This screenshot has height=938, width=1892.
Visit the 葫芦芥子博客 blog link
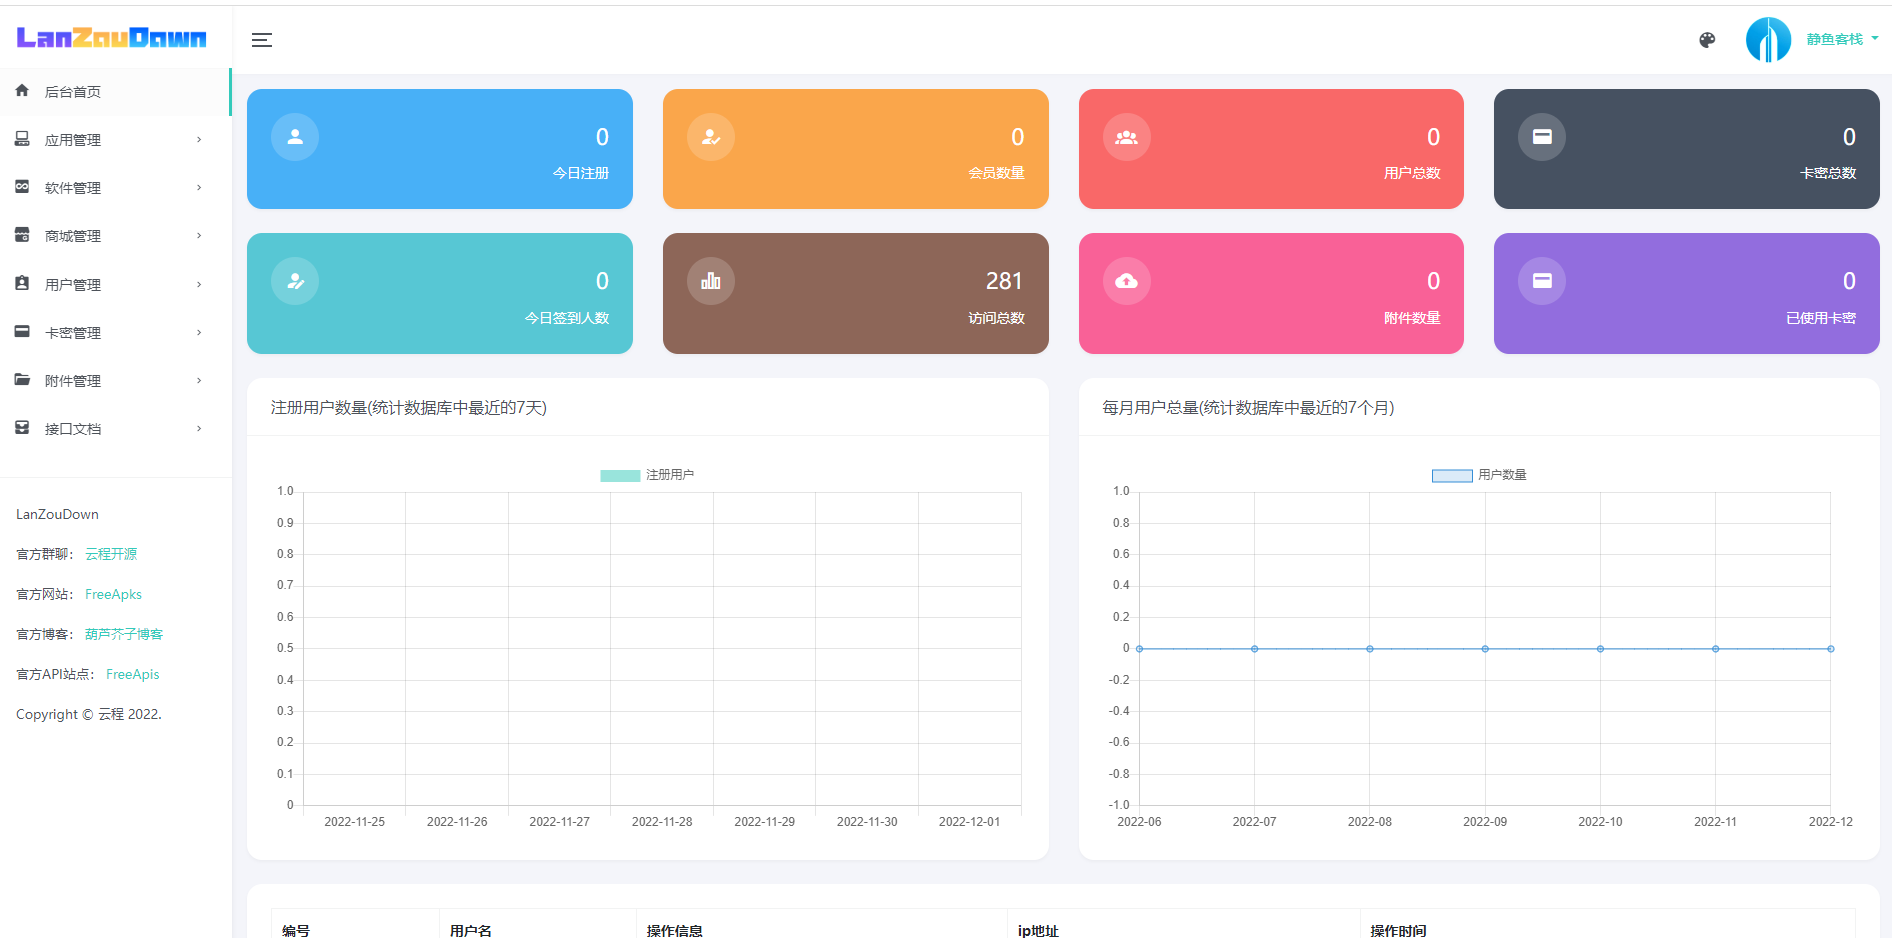coord(122,634)
